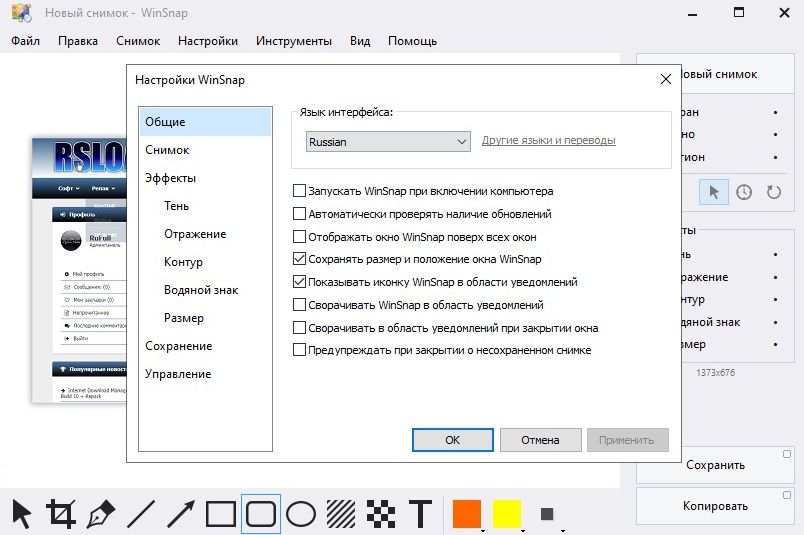Click the Сохранить button in main window
Image resolution: width=804 pixels, height=535 pixels.
(x=715, y=465)
